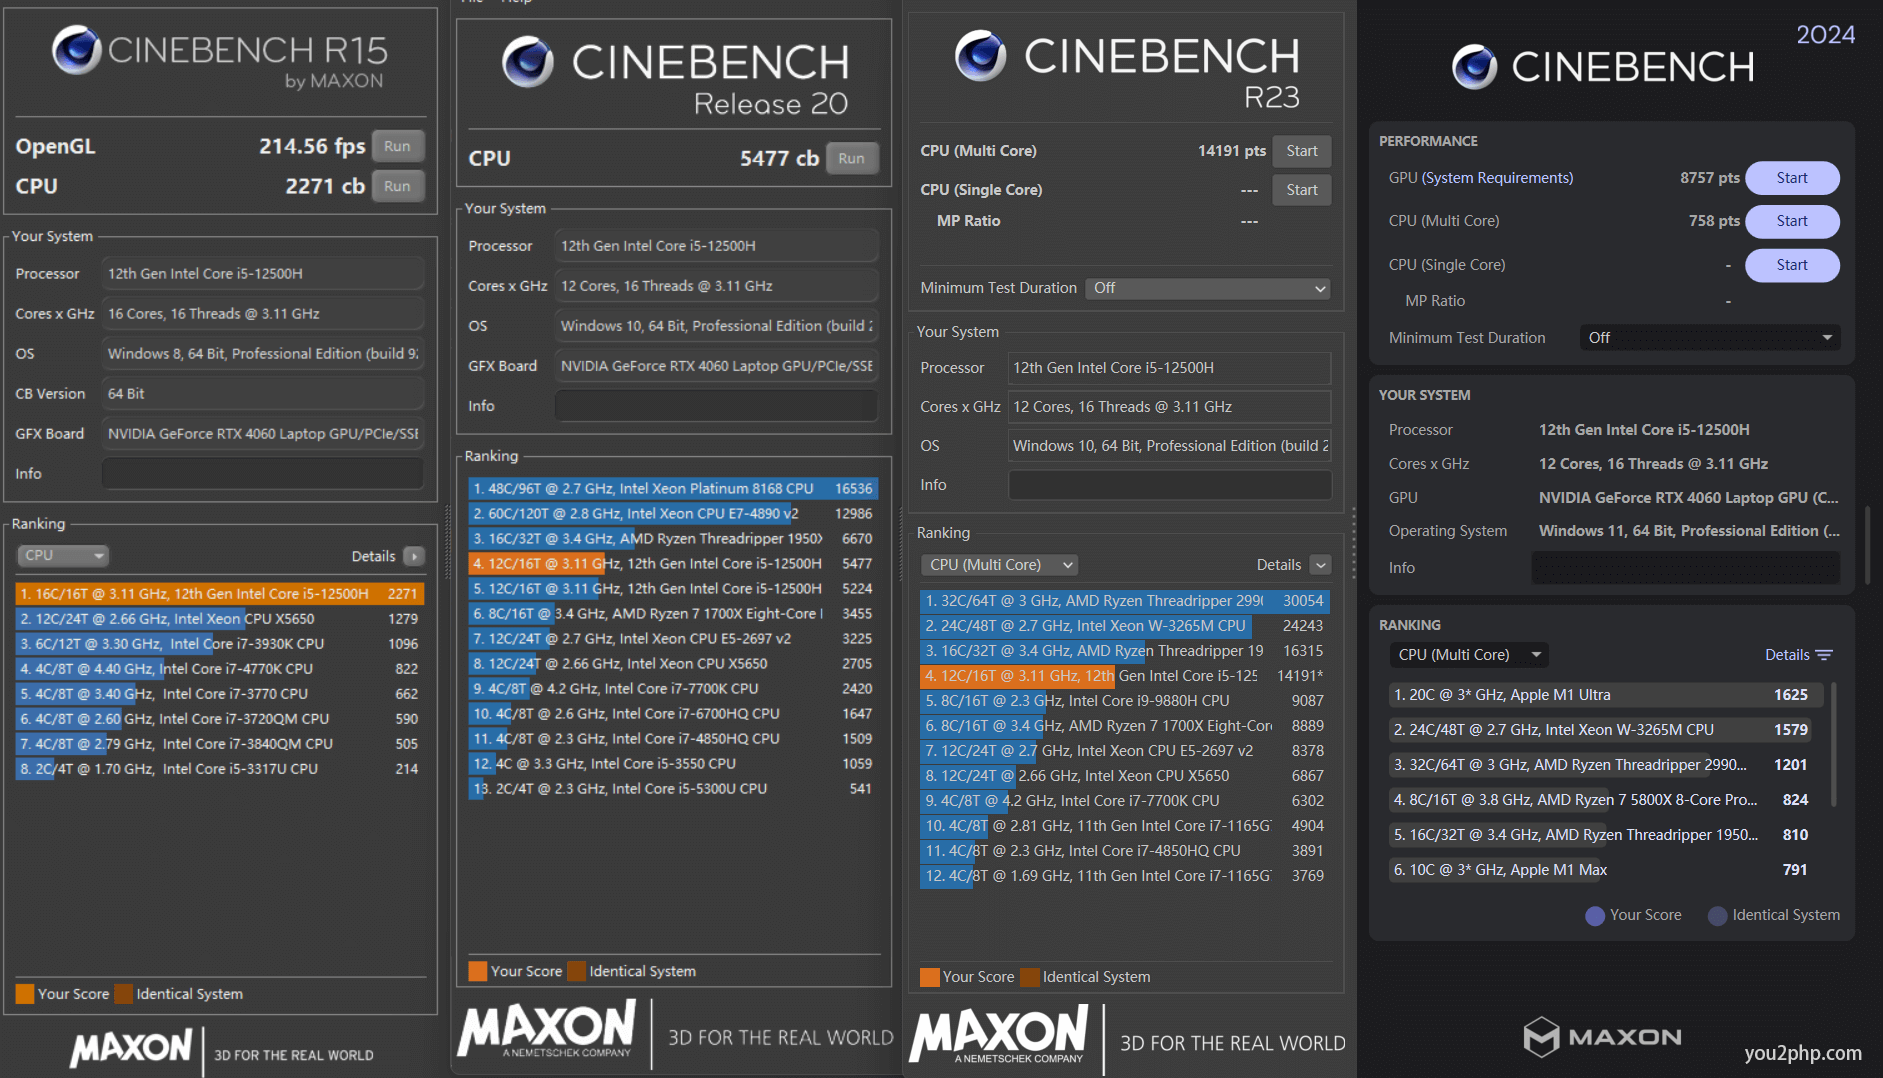The height and width of the screenshot is (1078, 1883).
Task: Select highlighted 14191 score row in R23
Action: pos(1125,676)
